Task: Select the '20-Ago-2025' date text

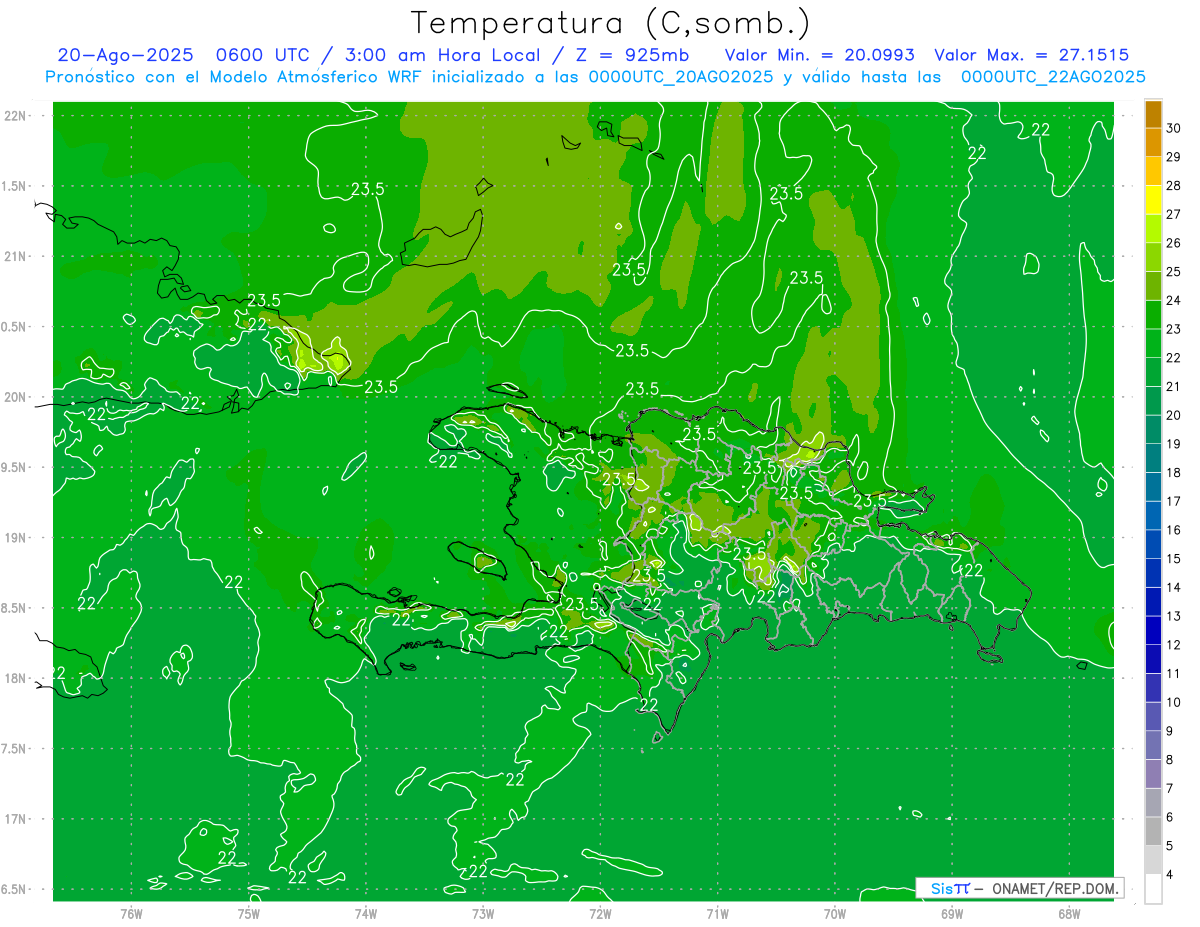Action: coord(125,56)
